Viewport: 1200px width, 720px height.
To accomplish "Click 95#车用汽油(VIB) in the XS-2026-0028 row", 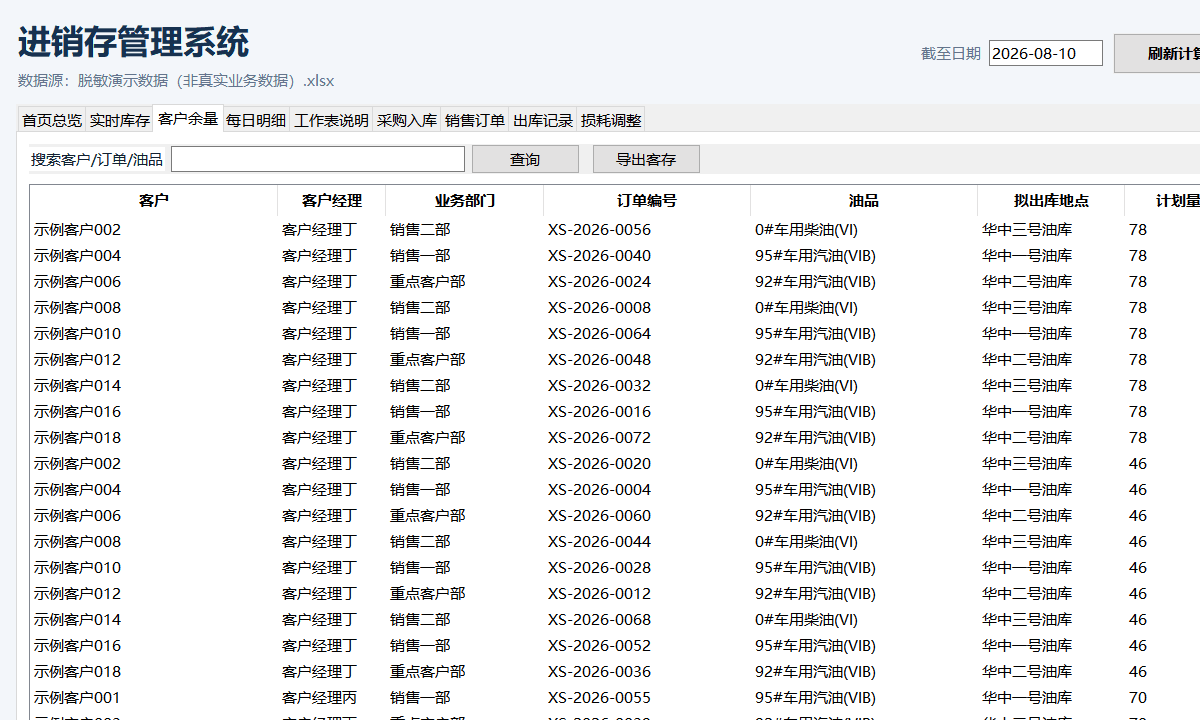I will tap(815, 567).
